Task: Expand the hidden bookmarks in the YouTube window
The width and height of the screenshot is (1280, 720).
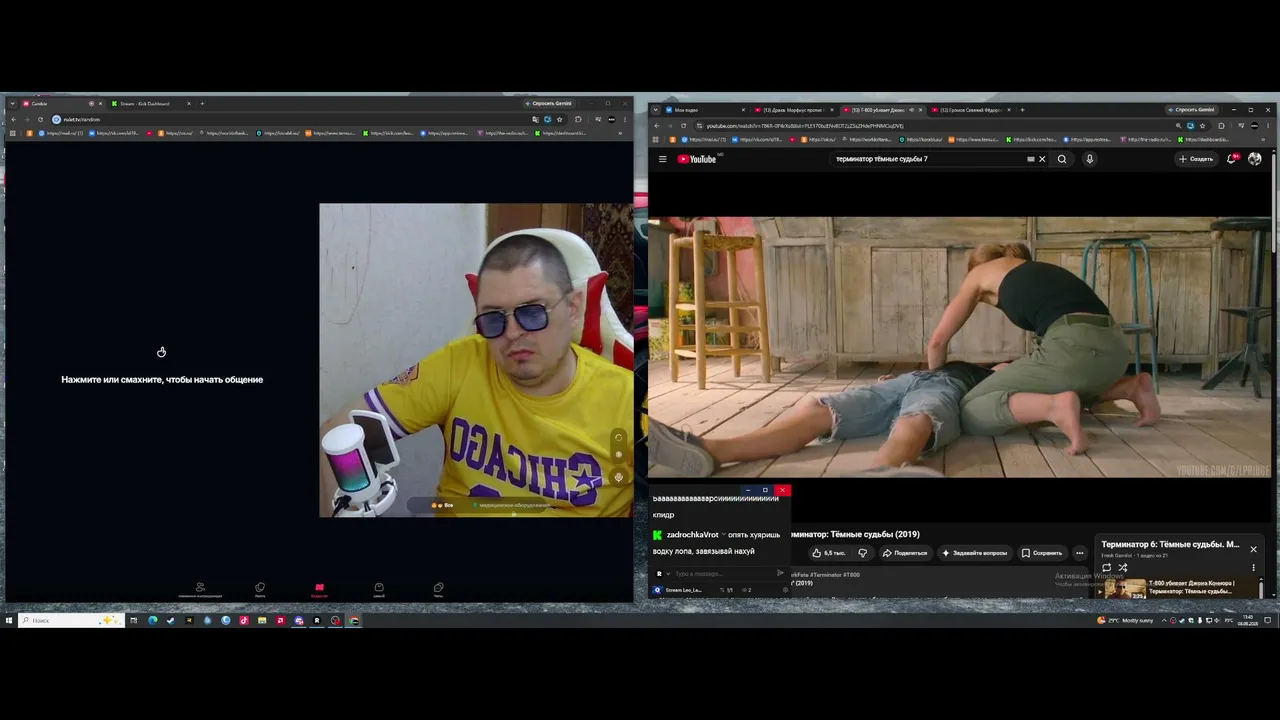Action: point(1264,140)
